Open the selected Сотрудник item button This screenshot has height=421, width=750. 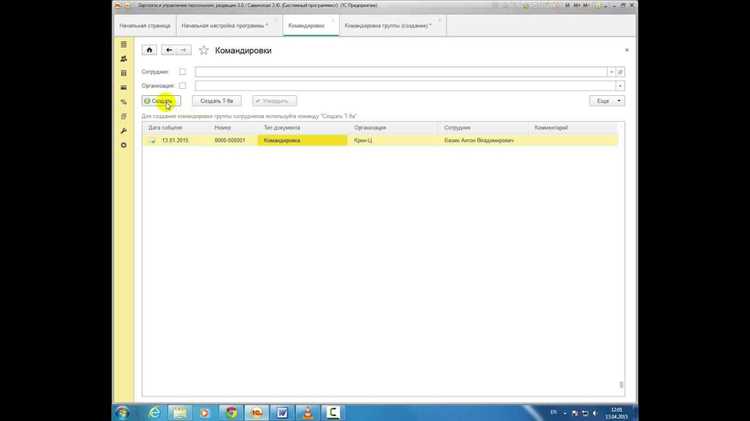(620, 72)
